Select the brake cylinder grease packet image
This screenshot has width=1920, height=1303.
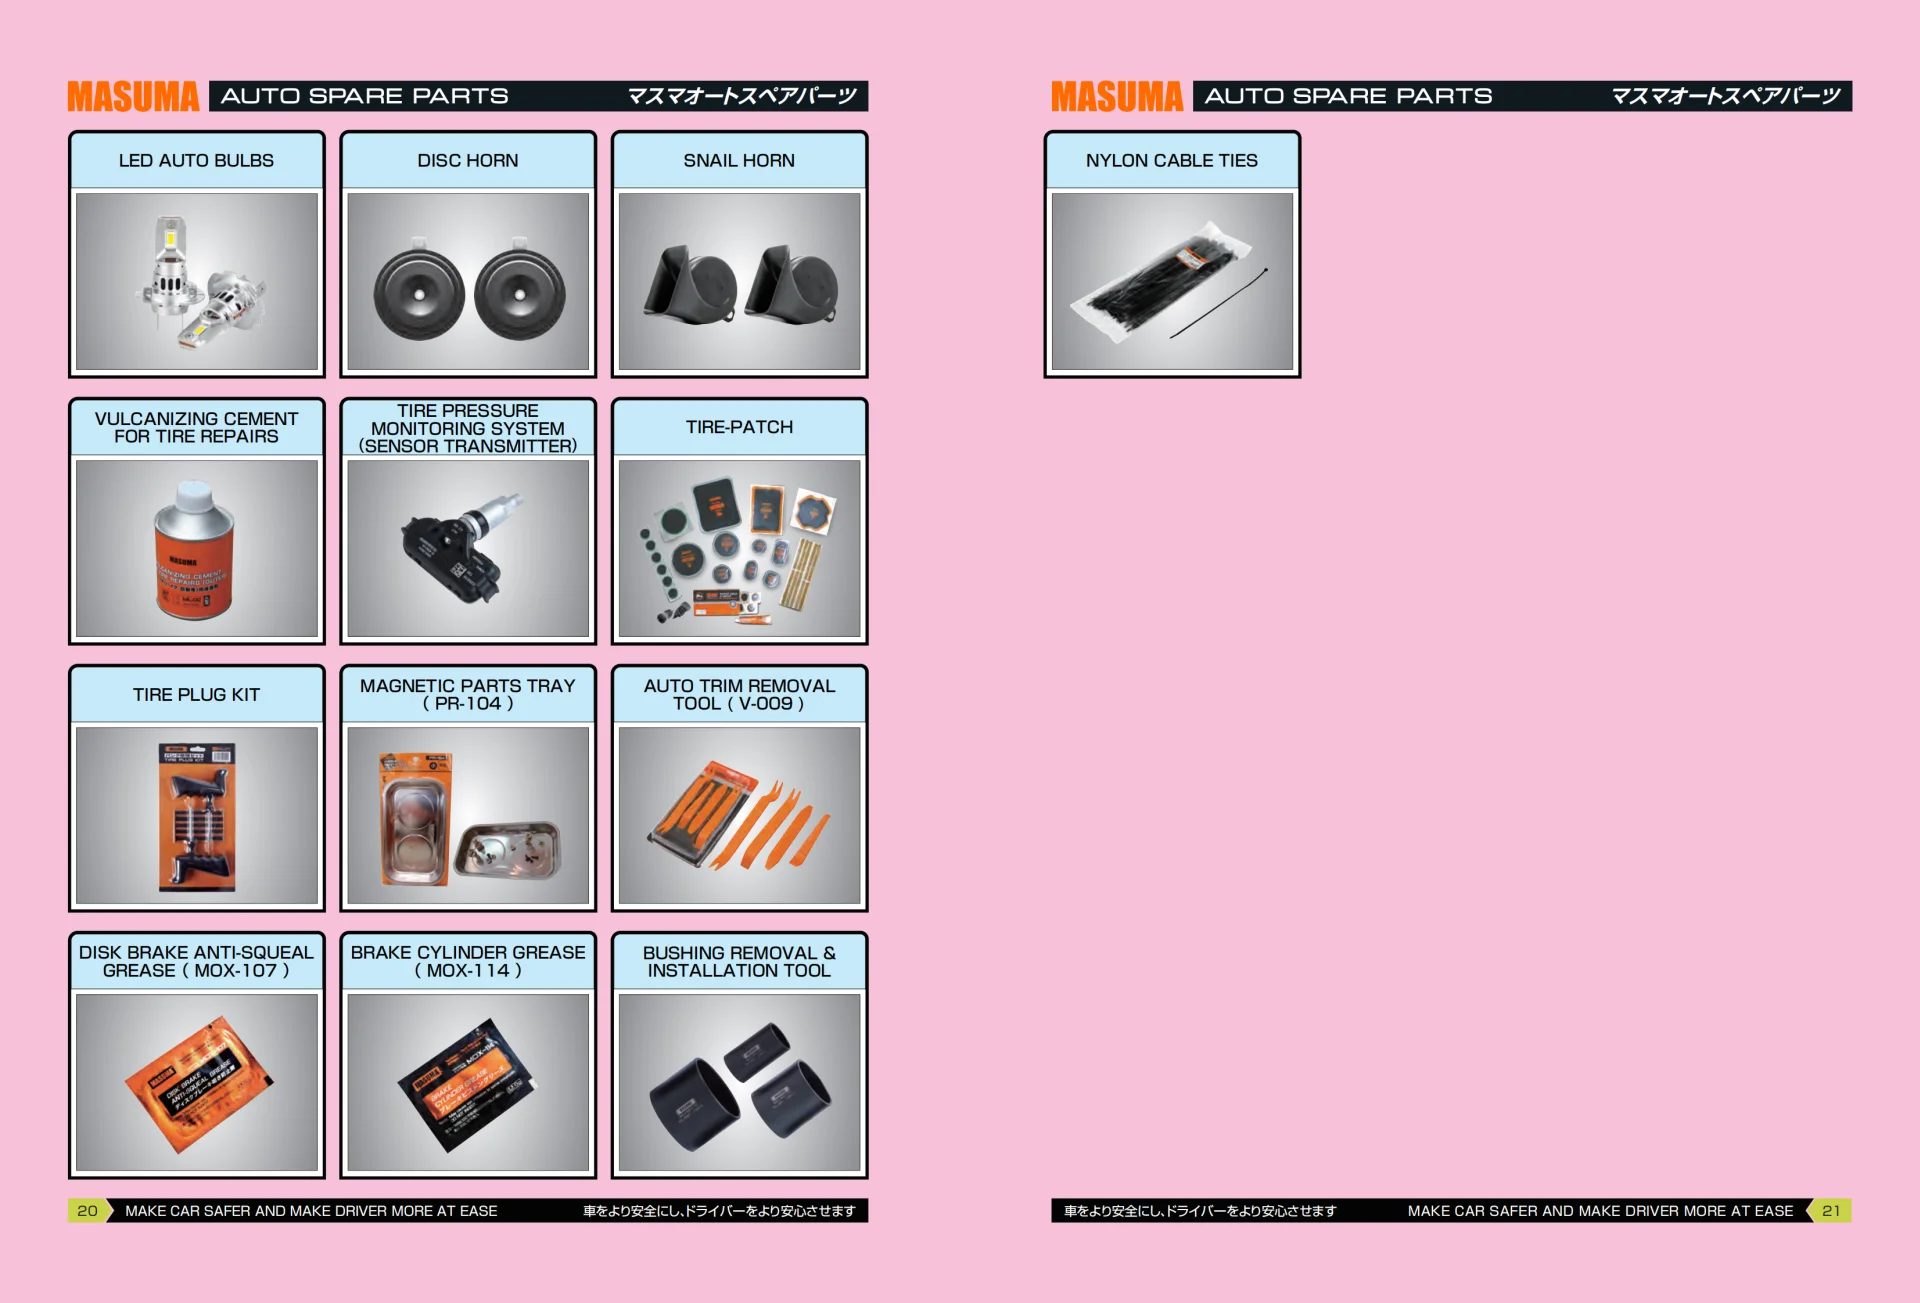coord(468,1082)
